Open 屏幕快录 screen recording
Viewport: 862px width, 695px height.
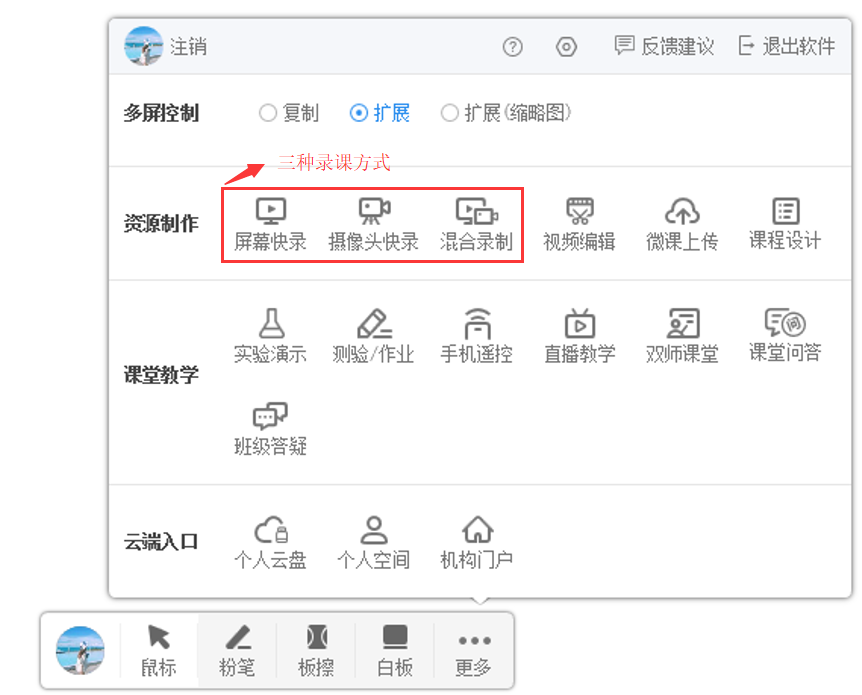click(270, 224)
